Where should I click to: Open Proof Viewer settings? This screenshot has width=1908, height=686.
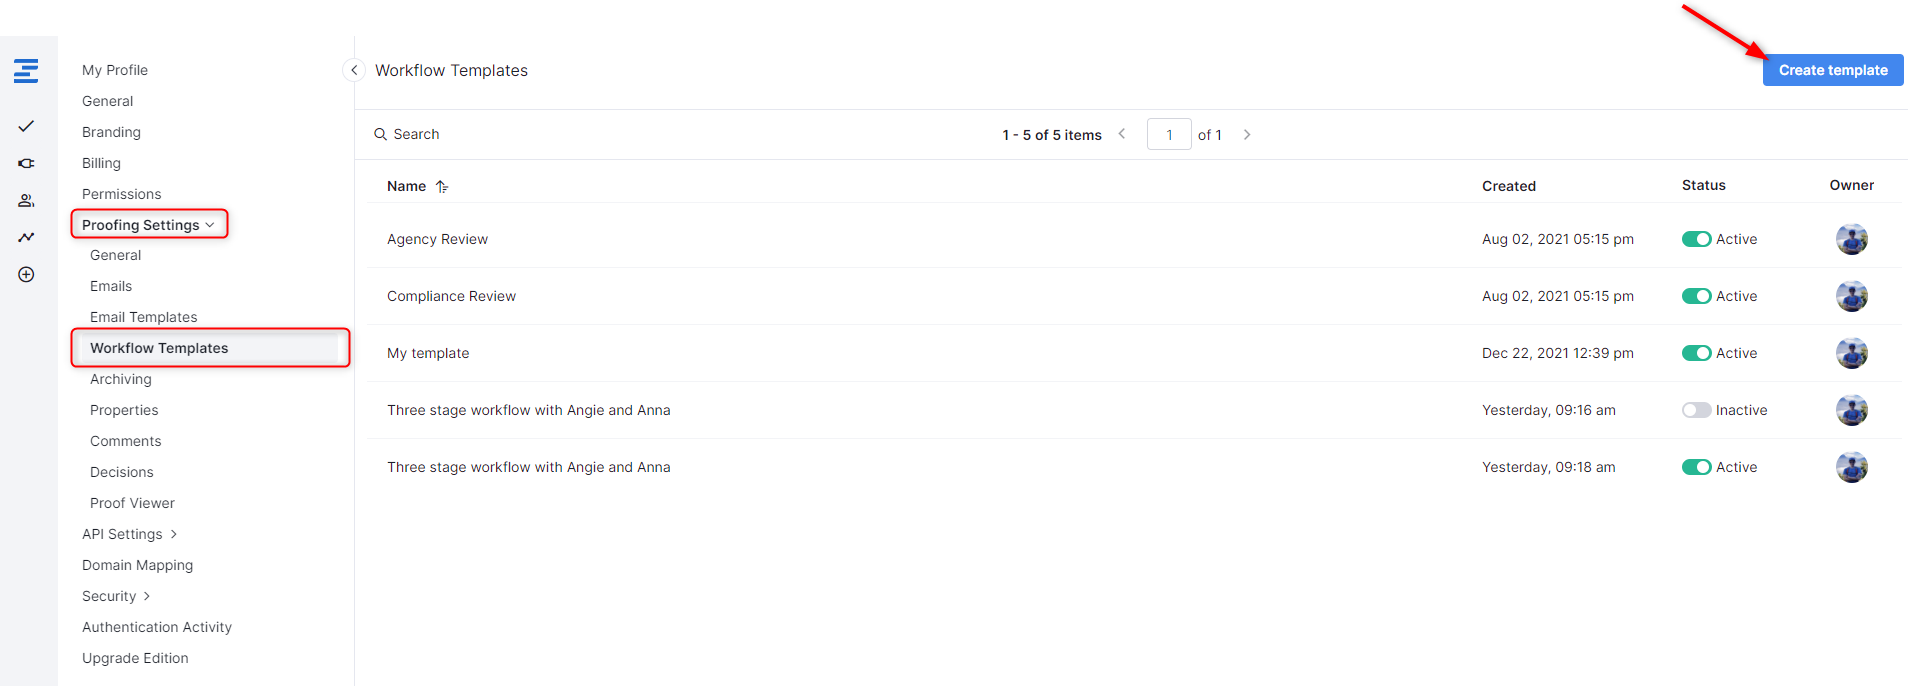(x=132, y=503)
